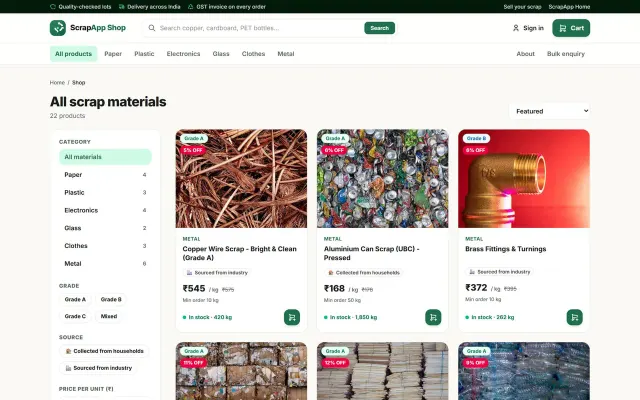Open the Featured sort dropdown
This screenshot has width=640, height=400.
pyautogui.click(x=549, y=111)
